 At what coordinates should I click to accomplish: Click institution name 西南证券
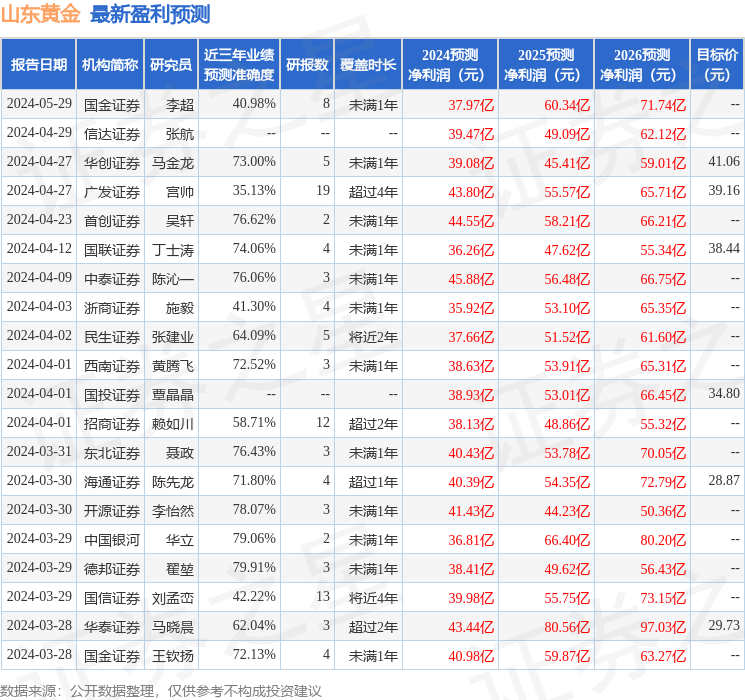(112, 366)
